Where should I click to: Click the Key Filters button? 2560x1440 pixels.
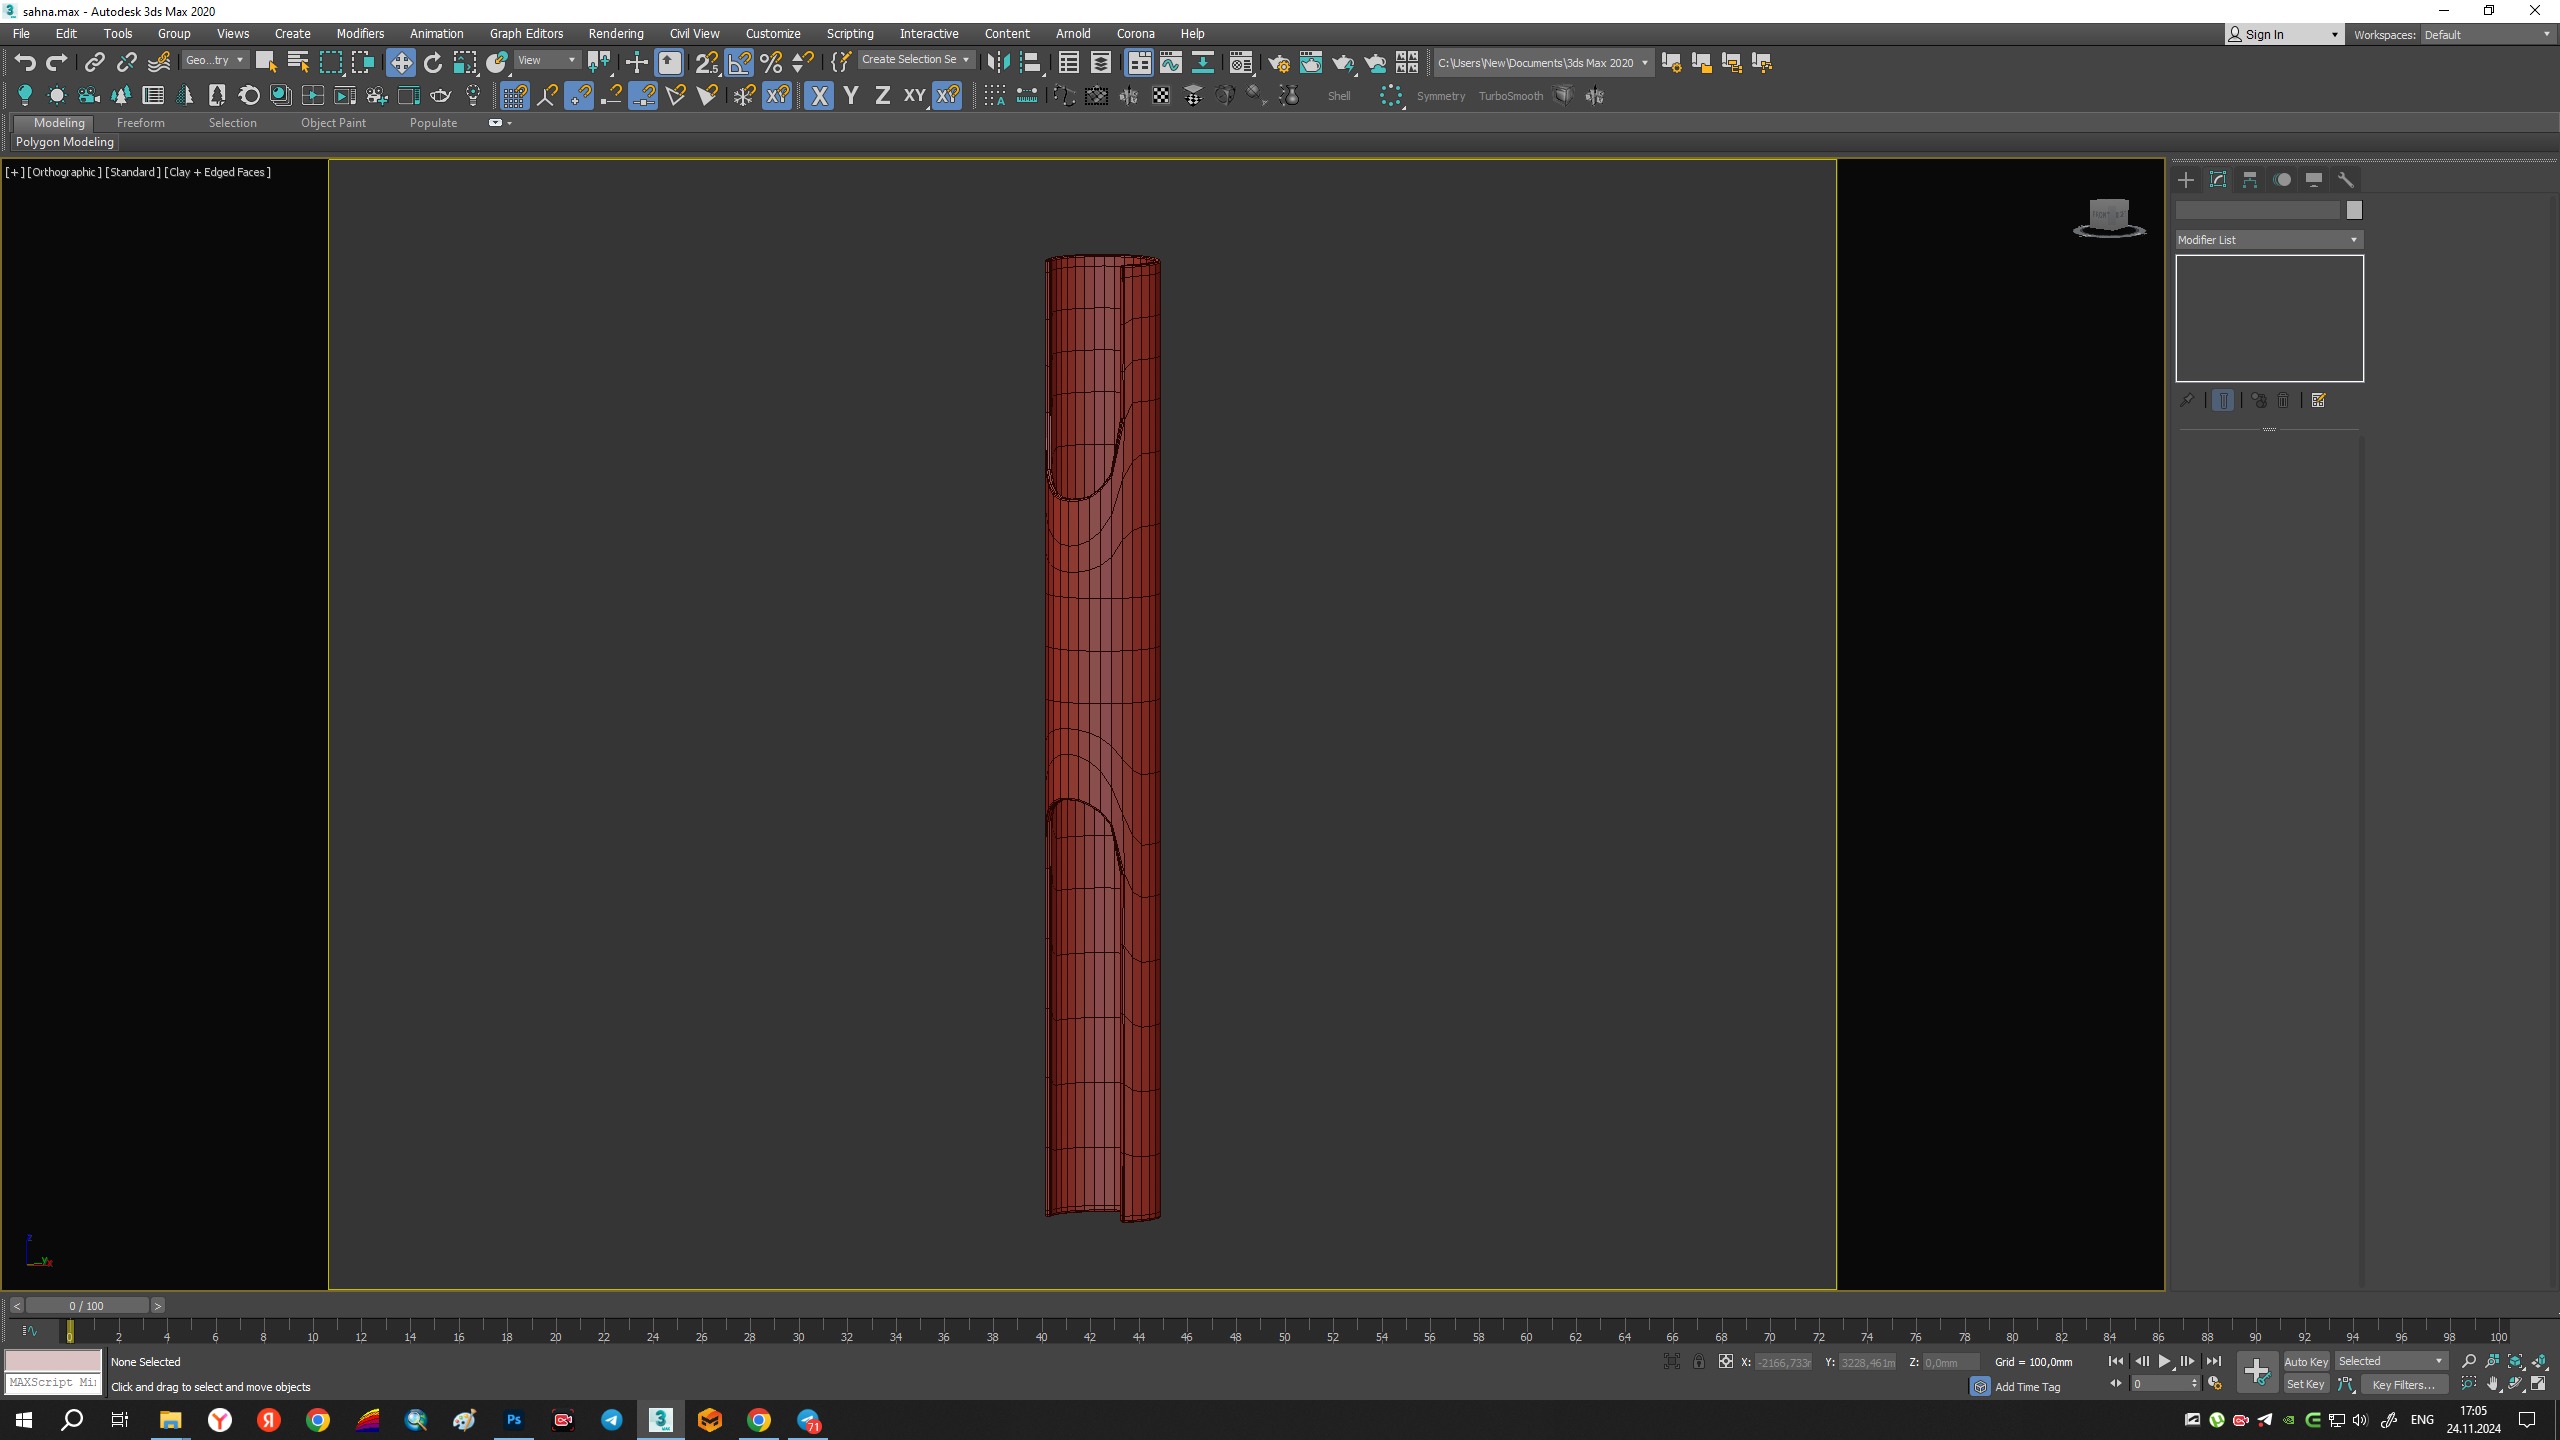[2402, 1385]
